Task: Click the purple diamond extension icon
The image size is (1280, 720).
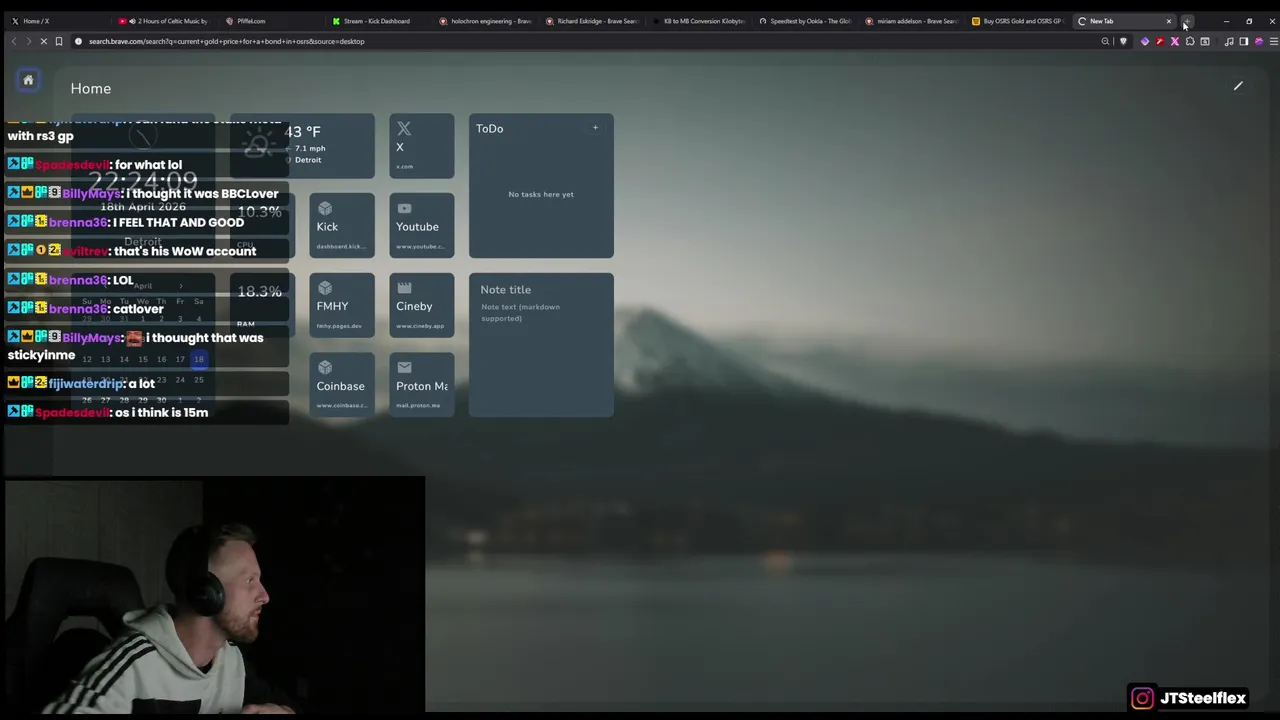Action: [1145, 41]
